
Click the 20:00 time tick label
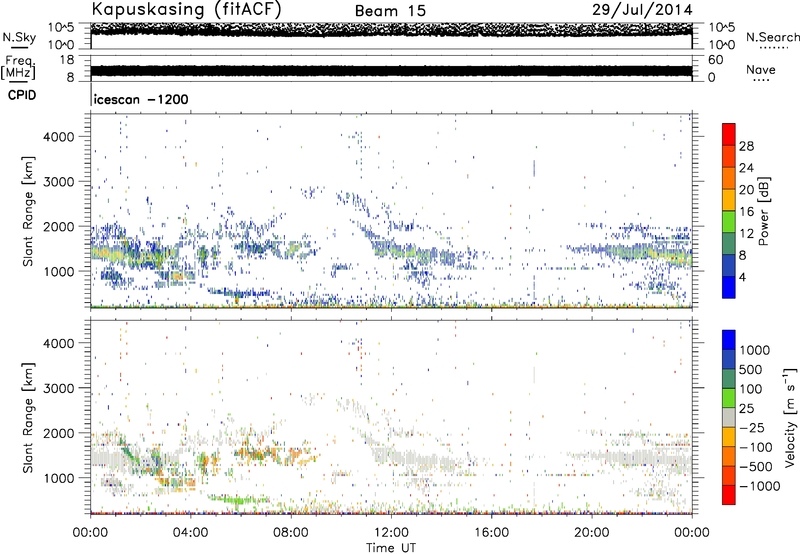pyautogui.click(x=591, y=533)
